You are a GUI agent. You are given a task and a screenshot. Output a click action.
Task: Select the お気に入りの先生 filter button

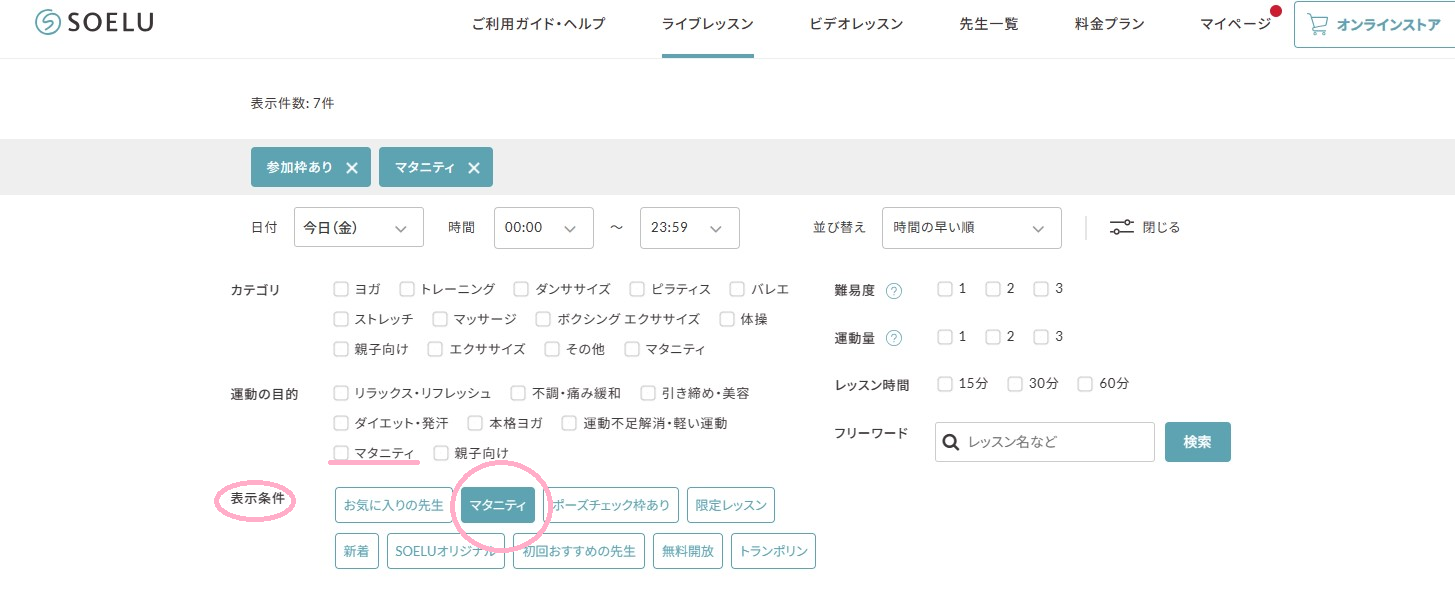point(393,505)
